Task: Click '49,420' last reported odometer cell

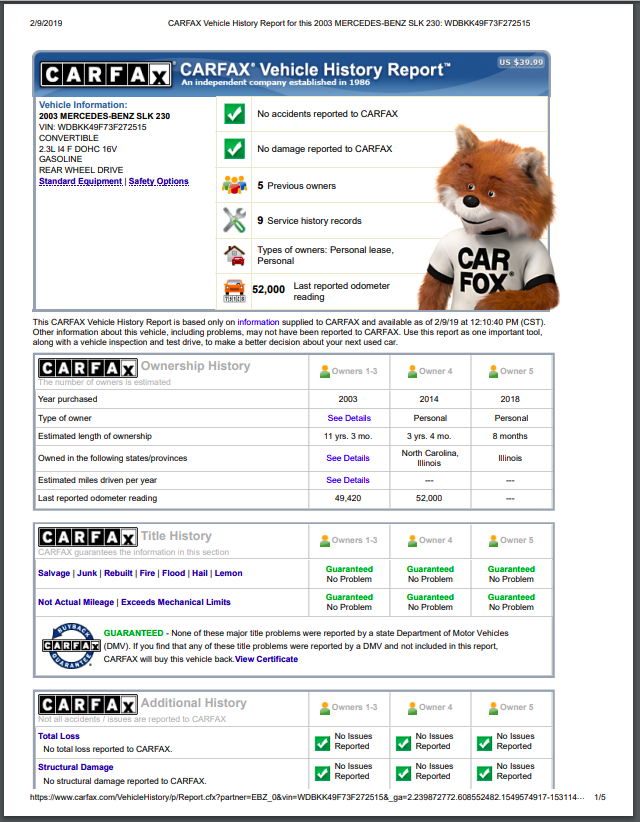Action: [348, 498]
